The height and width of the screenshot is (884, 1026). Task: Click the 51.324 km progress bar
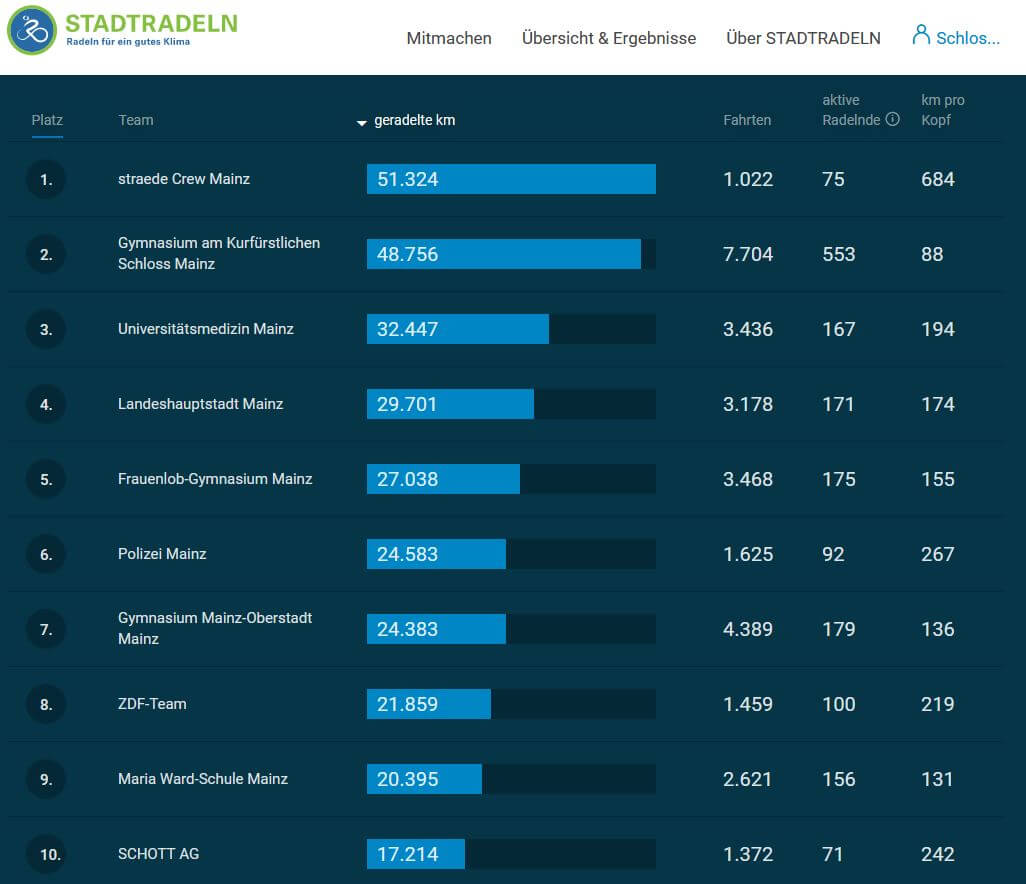tap(511, 179)
